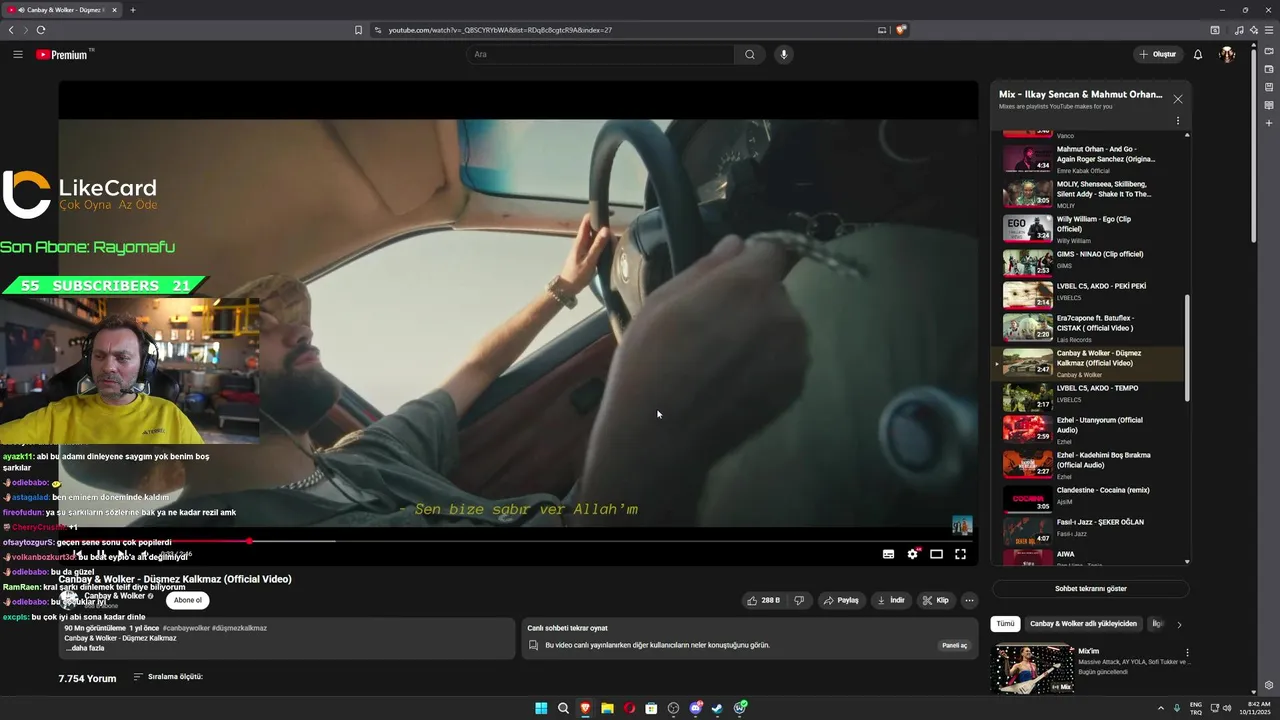Open Steam from the taskbar
1280x720 pixels.
(x=717, y=708)
